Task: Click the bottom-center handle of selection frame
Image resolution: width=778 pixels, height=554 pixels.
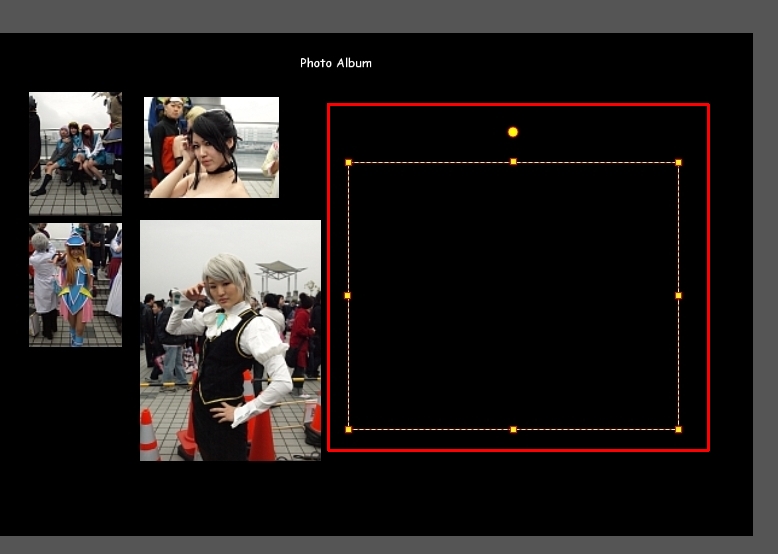Action: pyautogui.click(x=514, y=430)
